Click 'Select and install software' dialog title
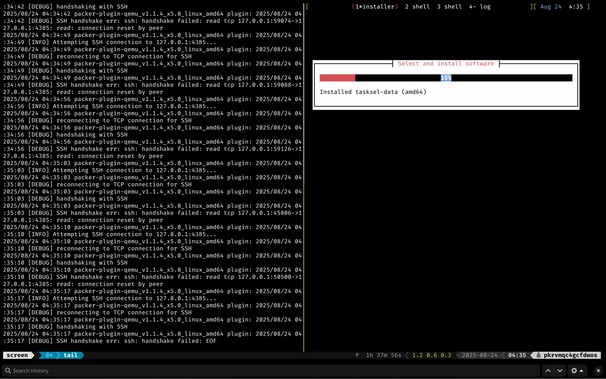Viewport: 606px width, 379px height. point(446,63)
